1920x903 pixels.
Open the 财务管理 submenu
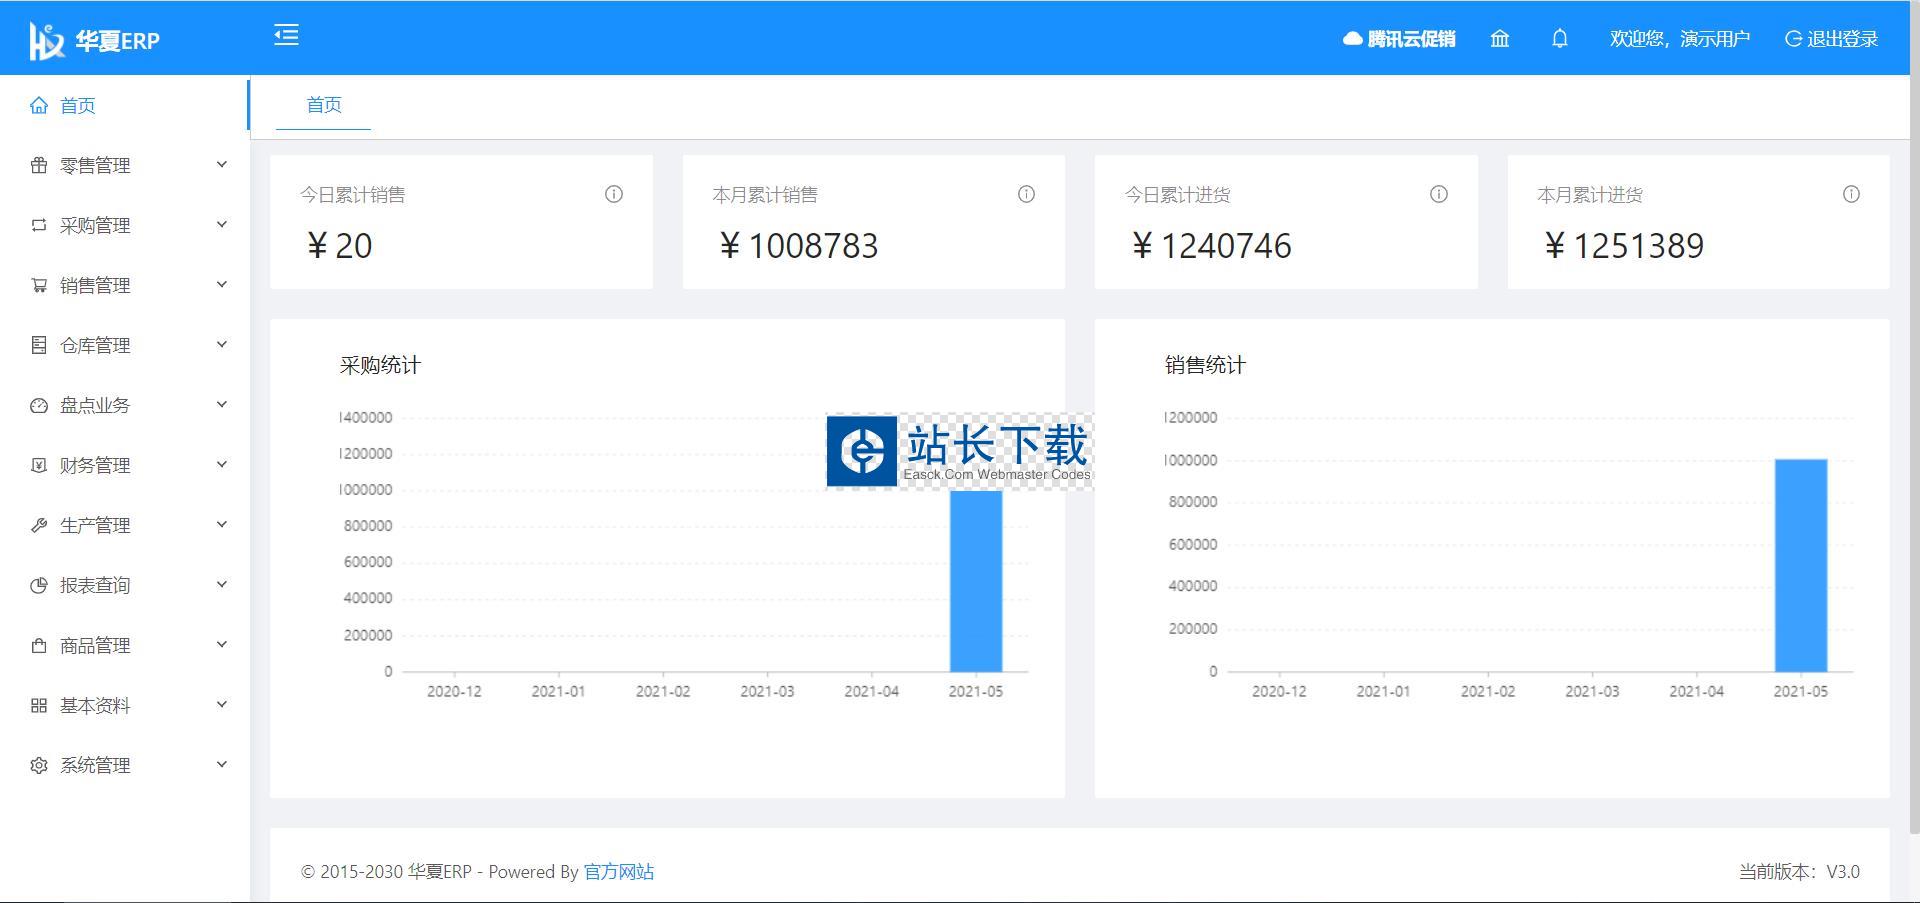[125, 466]
